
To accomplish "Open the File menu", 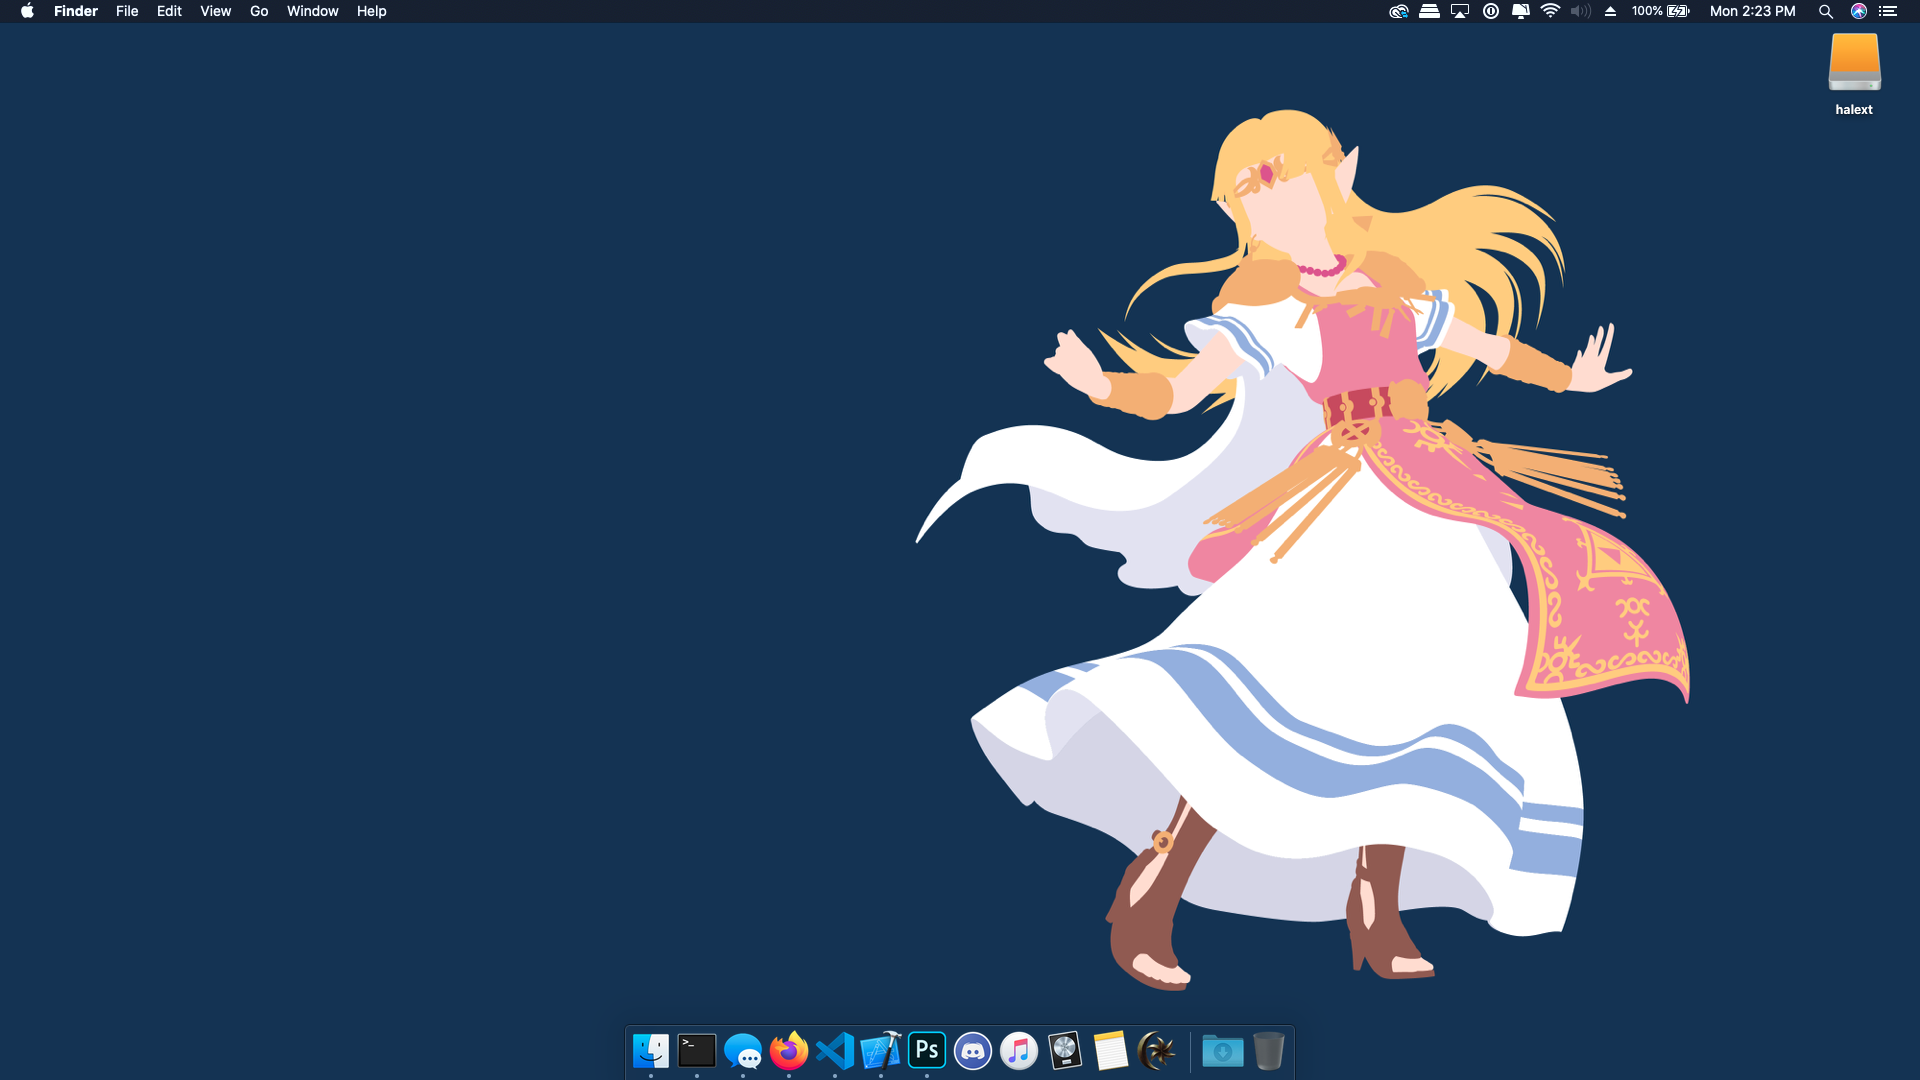I will (127, 11).
